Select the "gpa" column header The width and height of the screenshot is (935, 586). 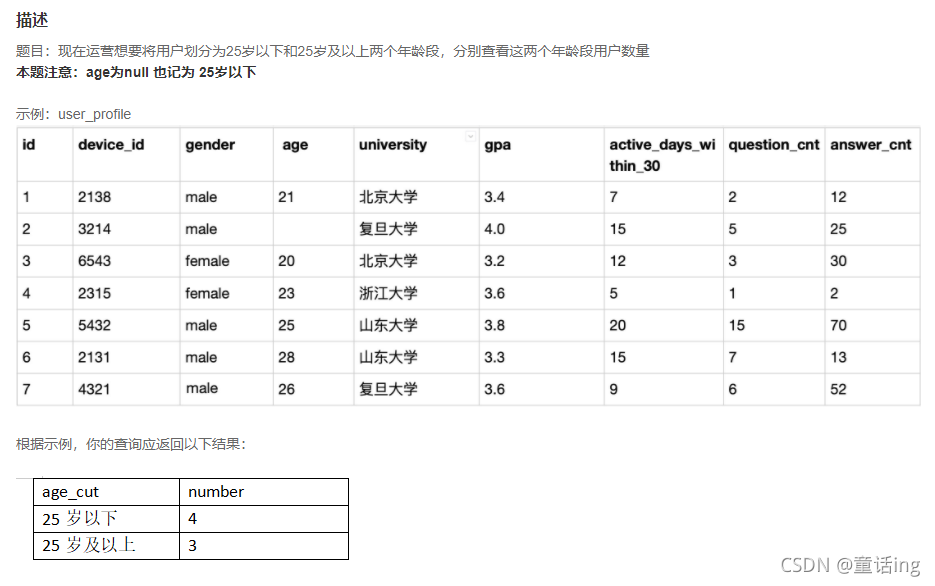[x=497, y=145]
